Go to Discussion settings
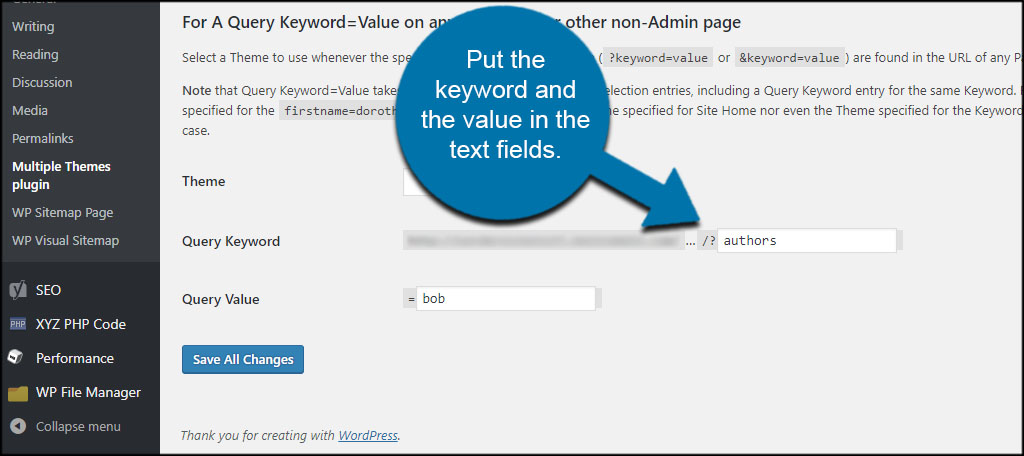Image resolution: width=1024 pixels, height=456 pixels. tap(42, 83)
